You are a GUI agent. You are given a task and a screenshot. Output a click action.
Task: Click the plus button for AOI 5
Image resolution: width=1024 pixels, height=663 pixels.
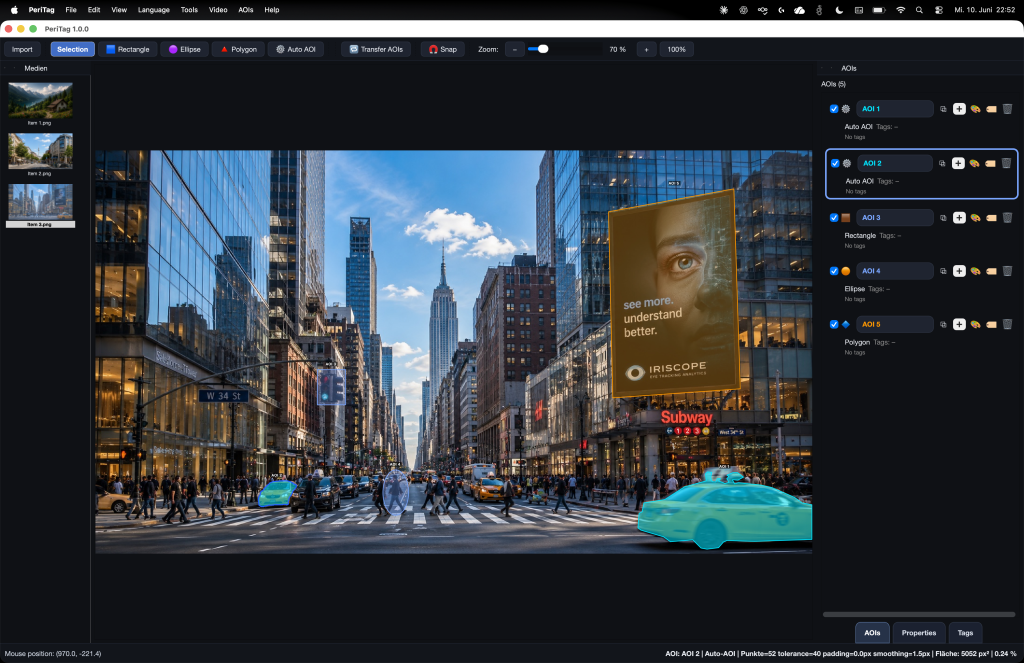pos(959,325)
